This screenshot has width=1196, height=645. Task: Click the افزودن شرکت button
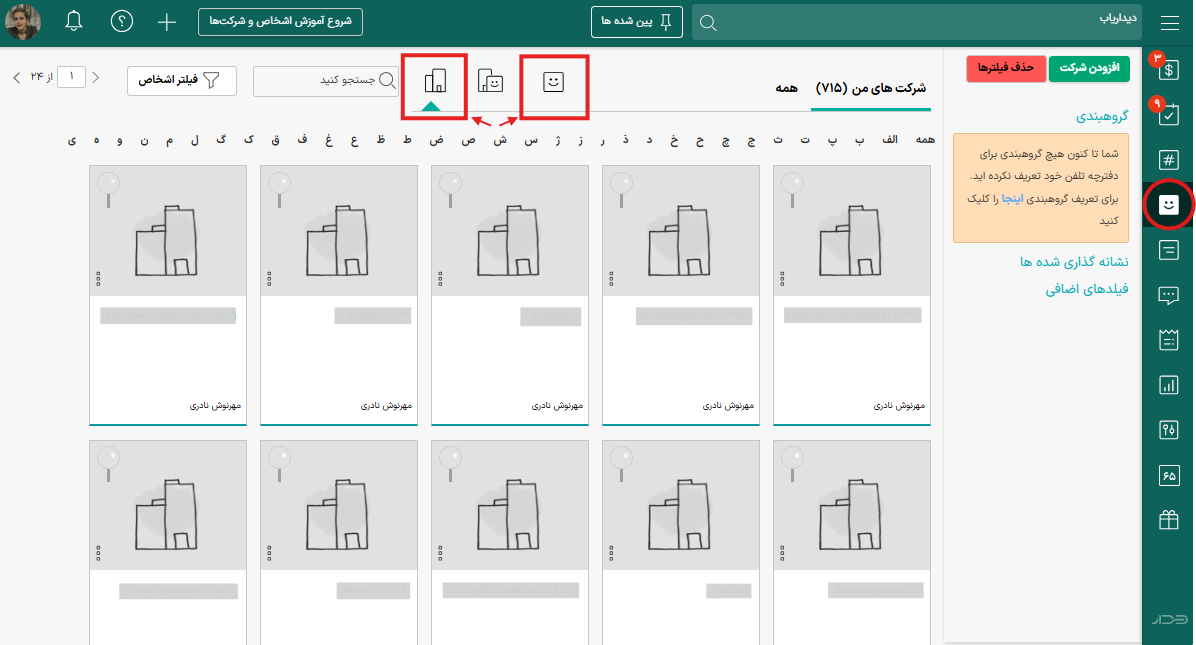click(x=1089, y=69)
